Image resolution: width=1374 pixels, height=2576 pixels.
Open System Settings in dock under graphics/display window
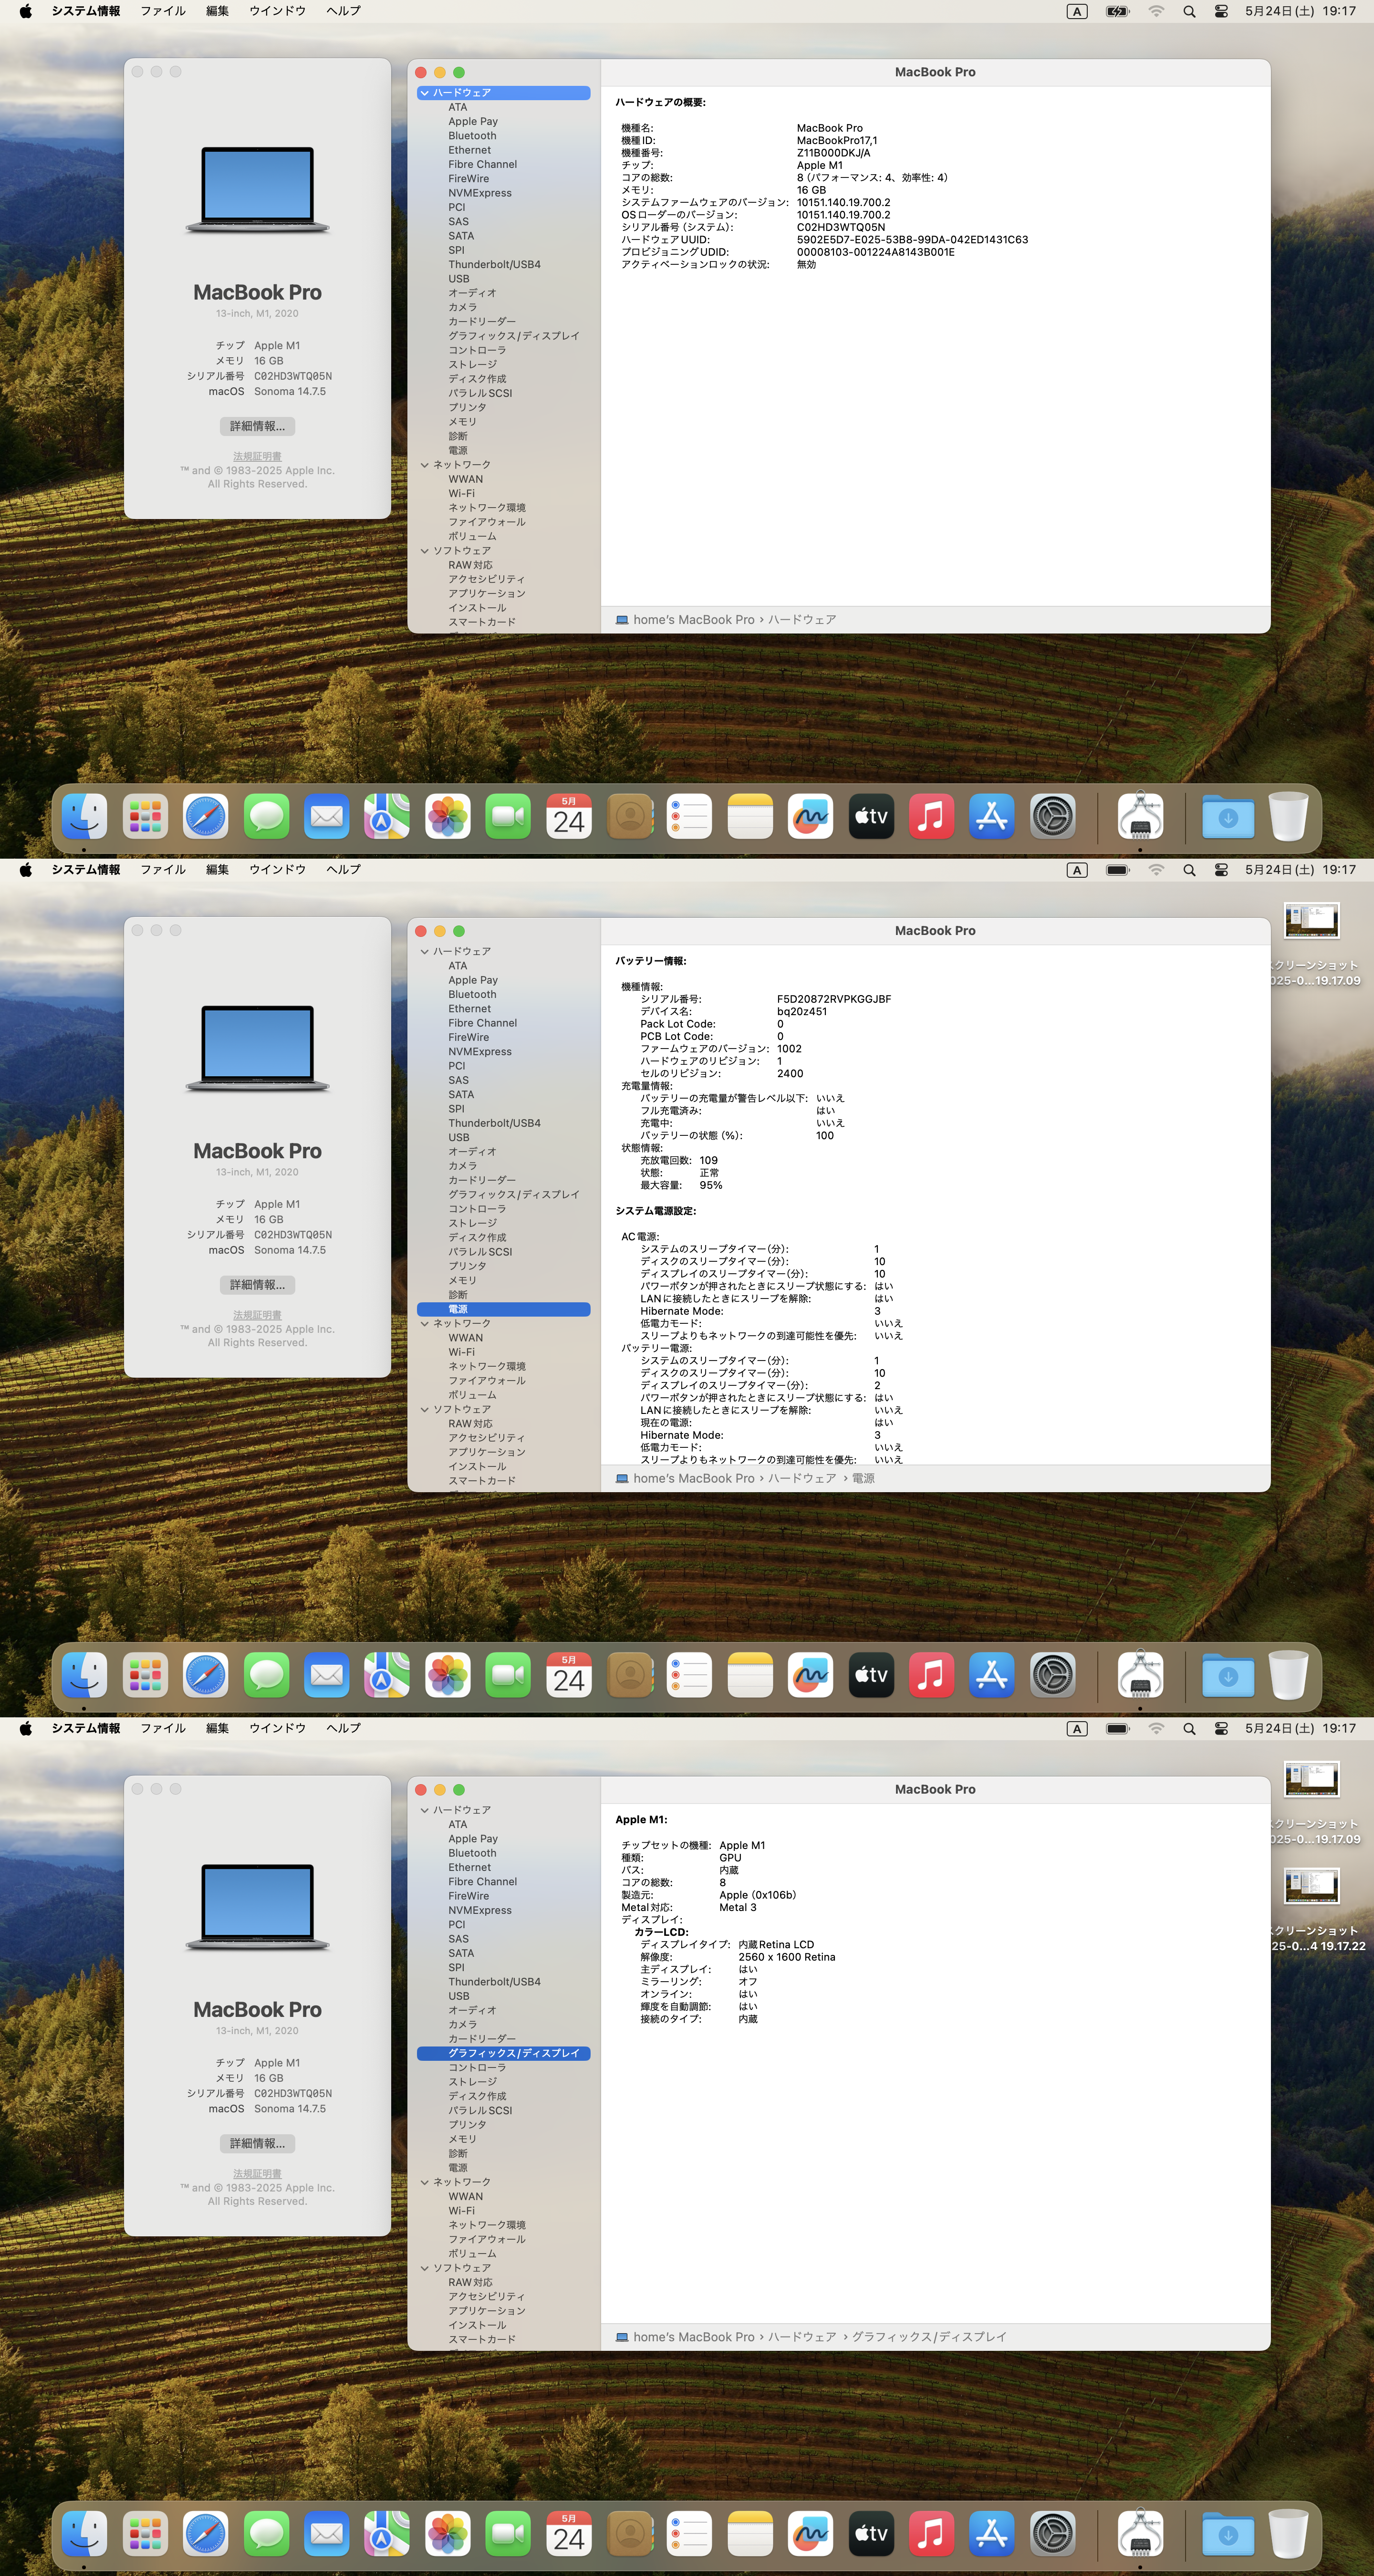pos(1053,2534)
